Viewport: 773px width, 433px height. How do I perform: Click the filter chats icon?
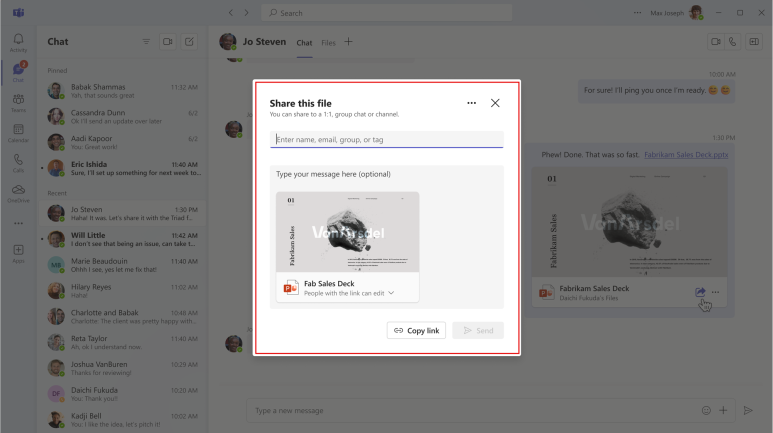(x=146, y=42)
